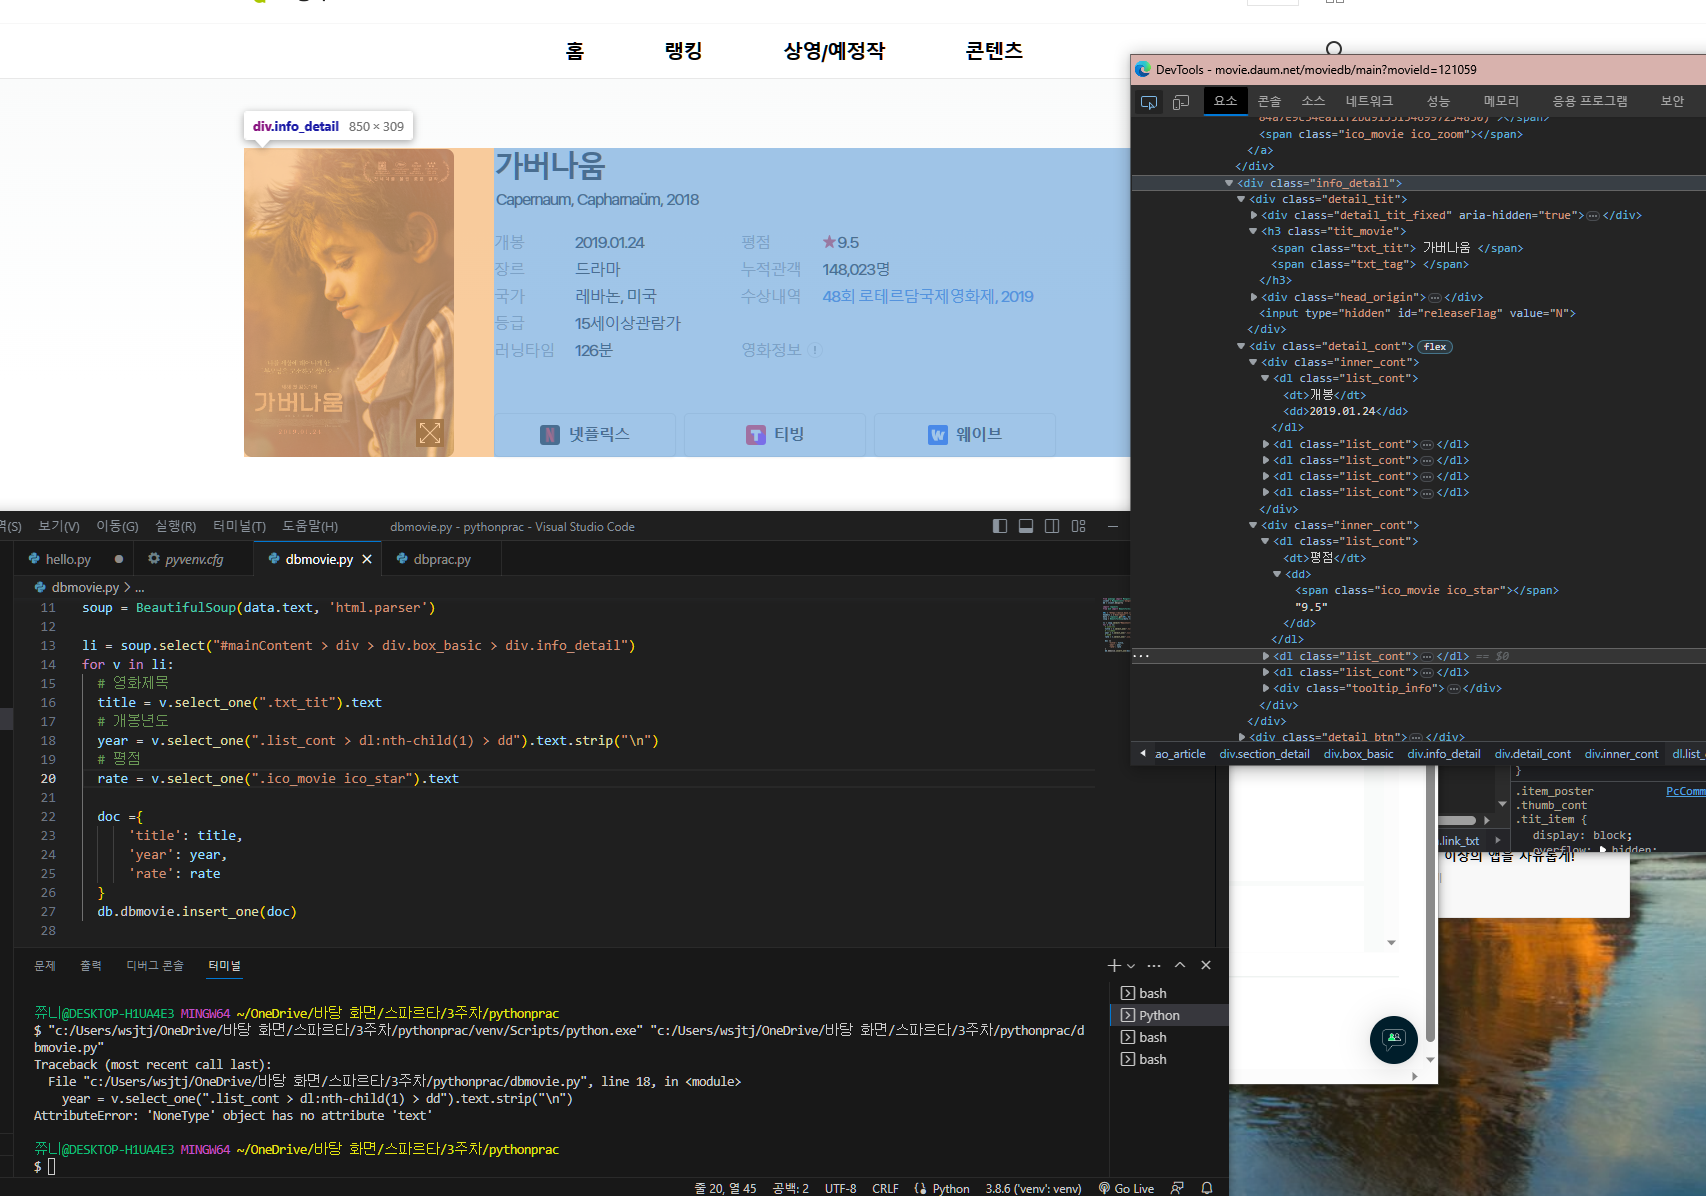Screen dimensions: 1706x1196
Task: Expand the div.detail_btn DOM node
Action: point(1242,737)
